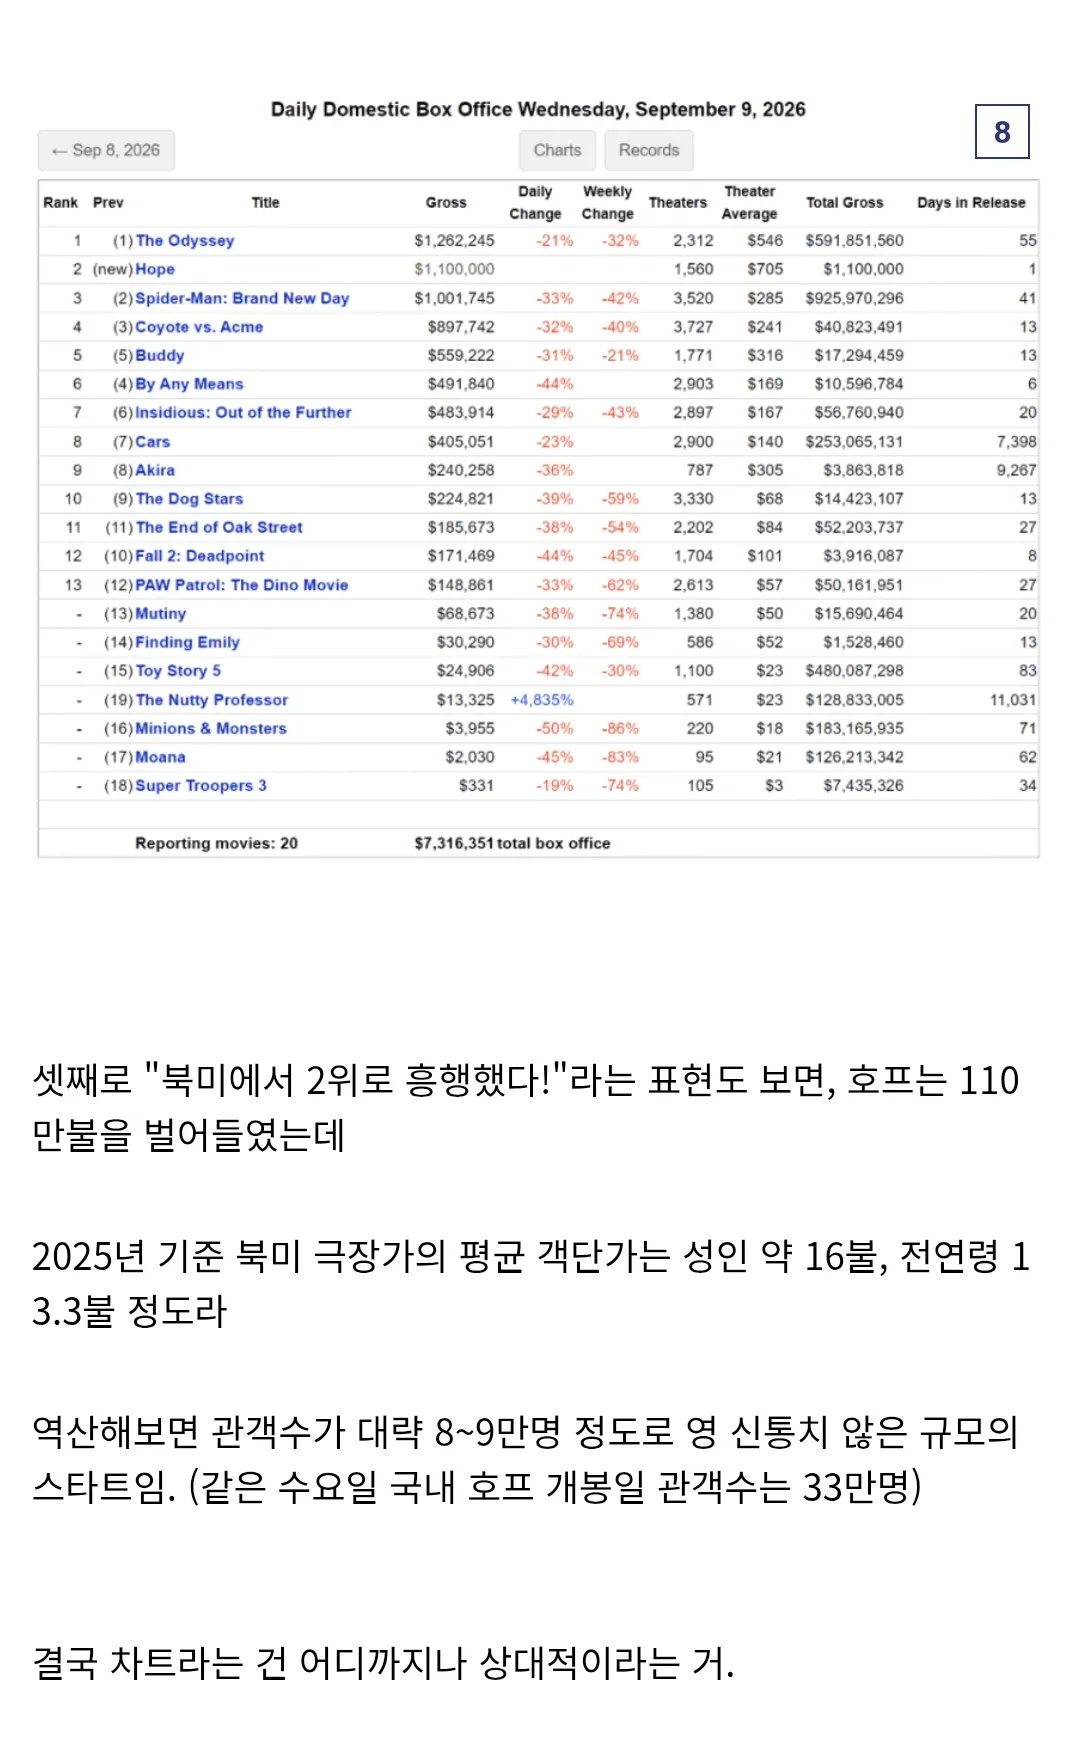Open Coyote vs. Acme link
The image size is (1080, 1763).
pyautogui.click(x=199, y=327)
